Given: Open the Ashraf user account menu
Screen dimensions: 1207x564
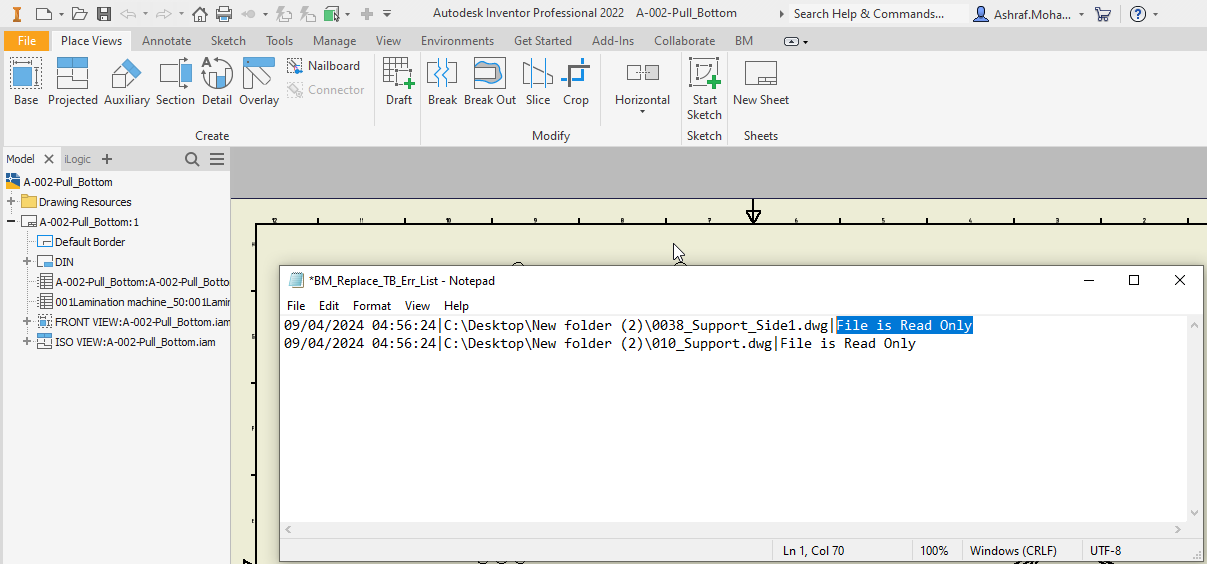Looking at the screenshot, I should (x=1029, y=14).
